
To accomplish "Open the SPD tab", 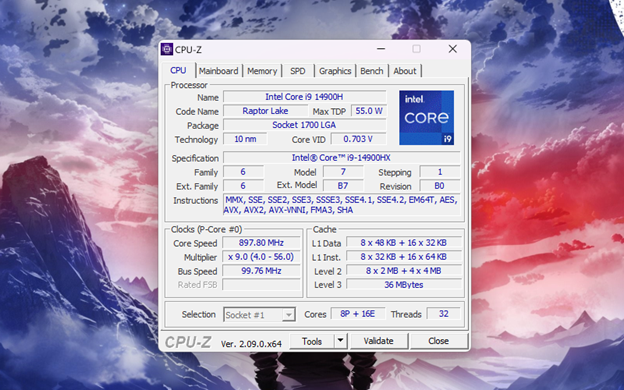I will 298,71.
